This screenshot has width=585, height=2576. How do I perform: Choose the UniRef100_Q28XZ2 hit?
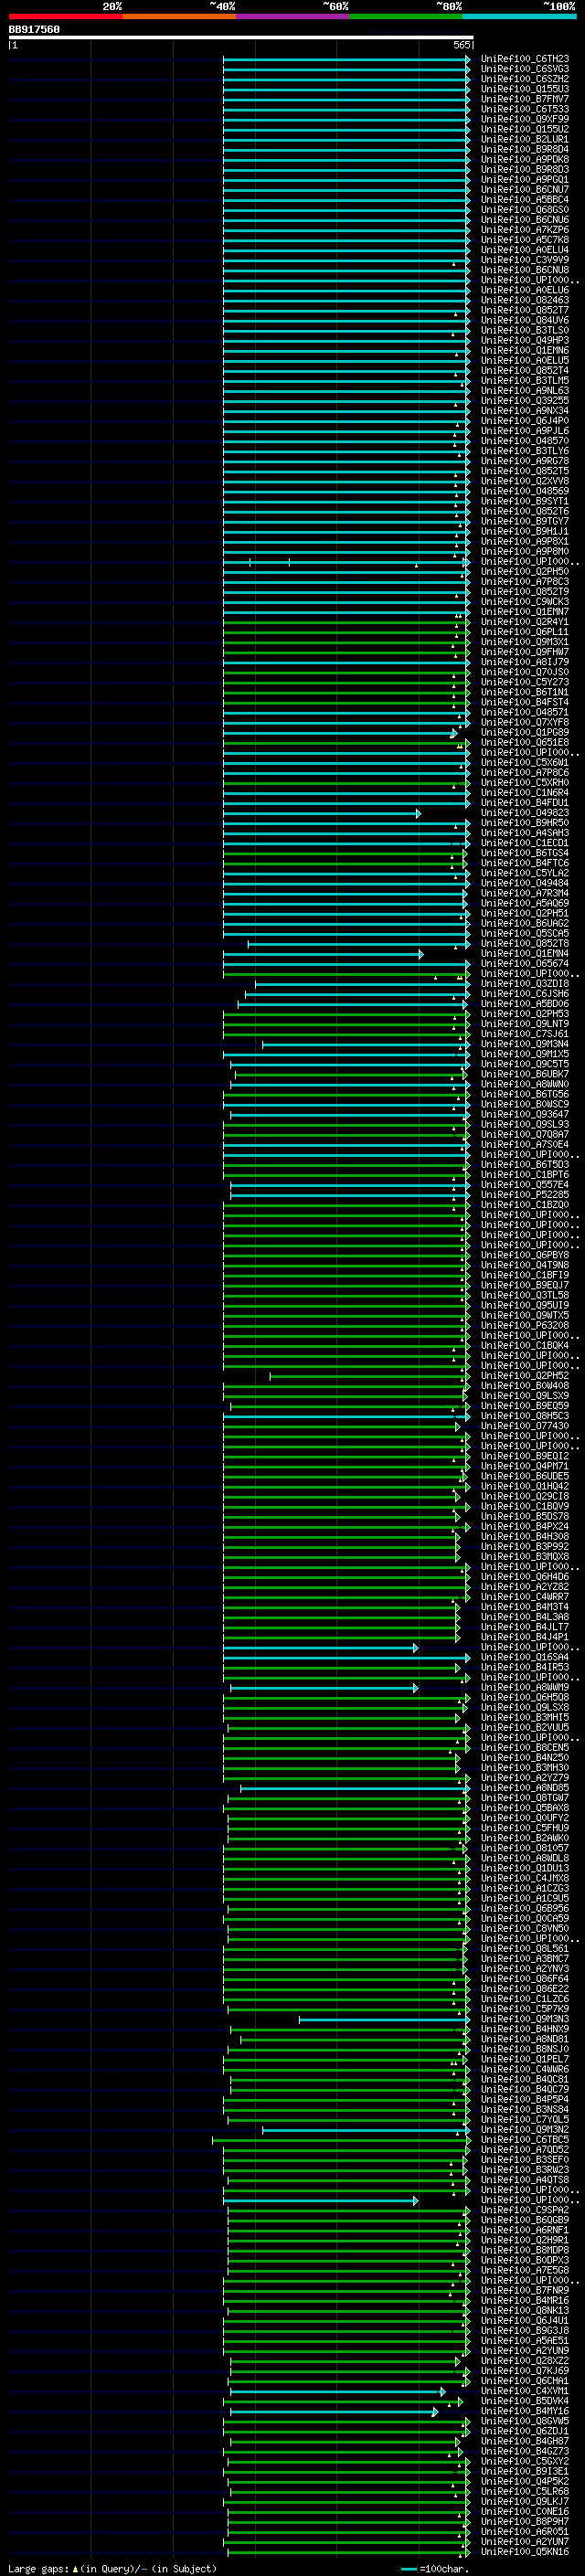pyautogui.click(x=525, y=2360)
